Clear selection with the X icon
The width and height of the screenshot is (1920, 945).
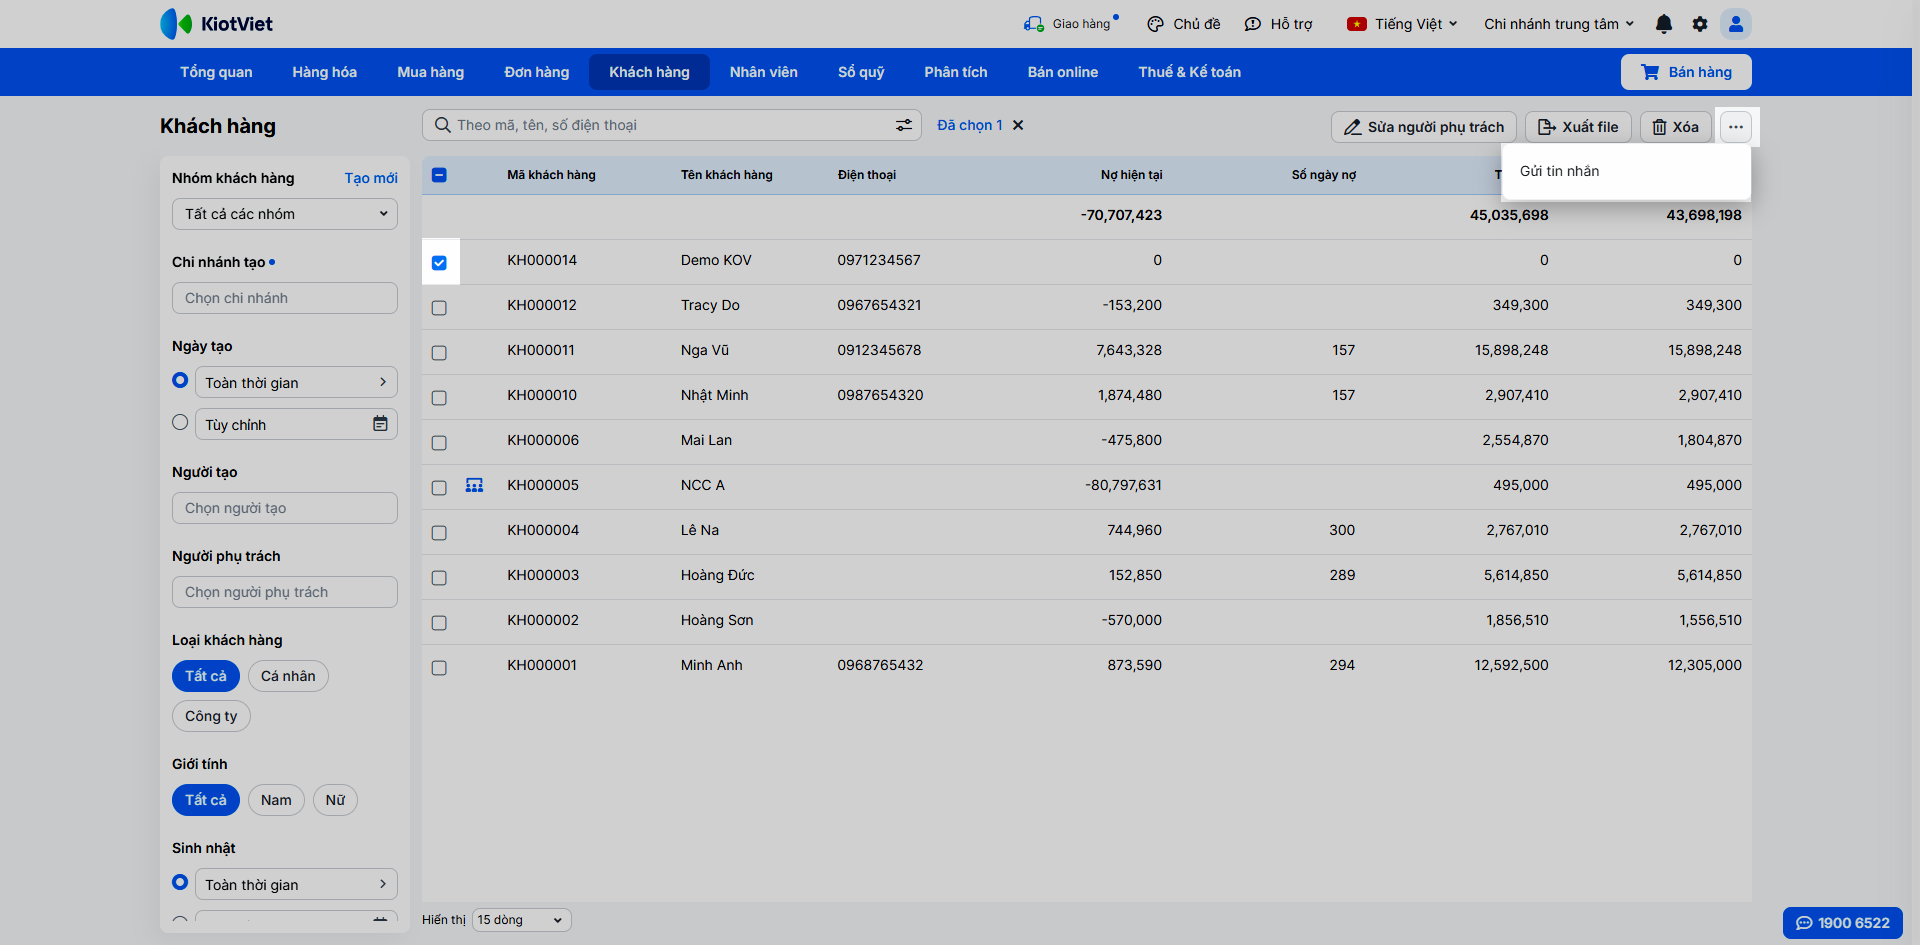point(1018,125)
